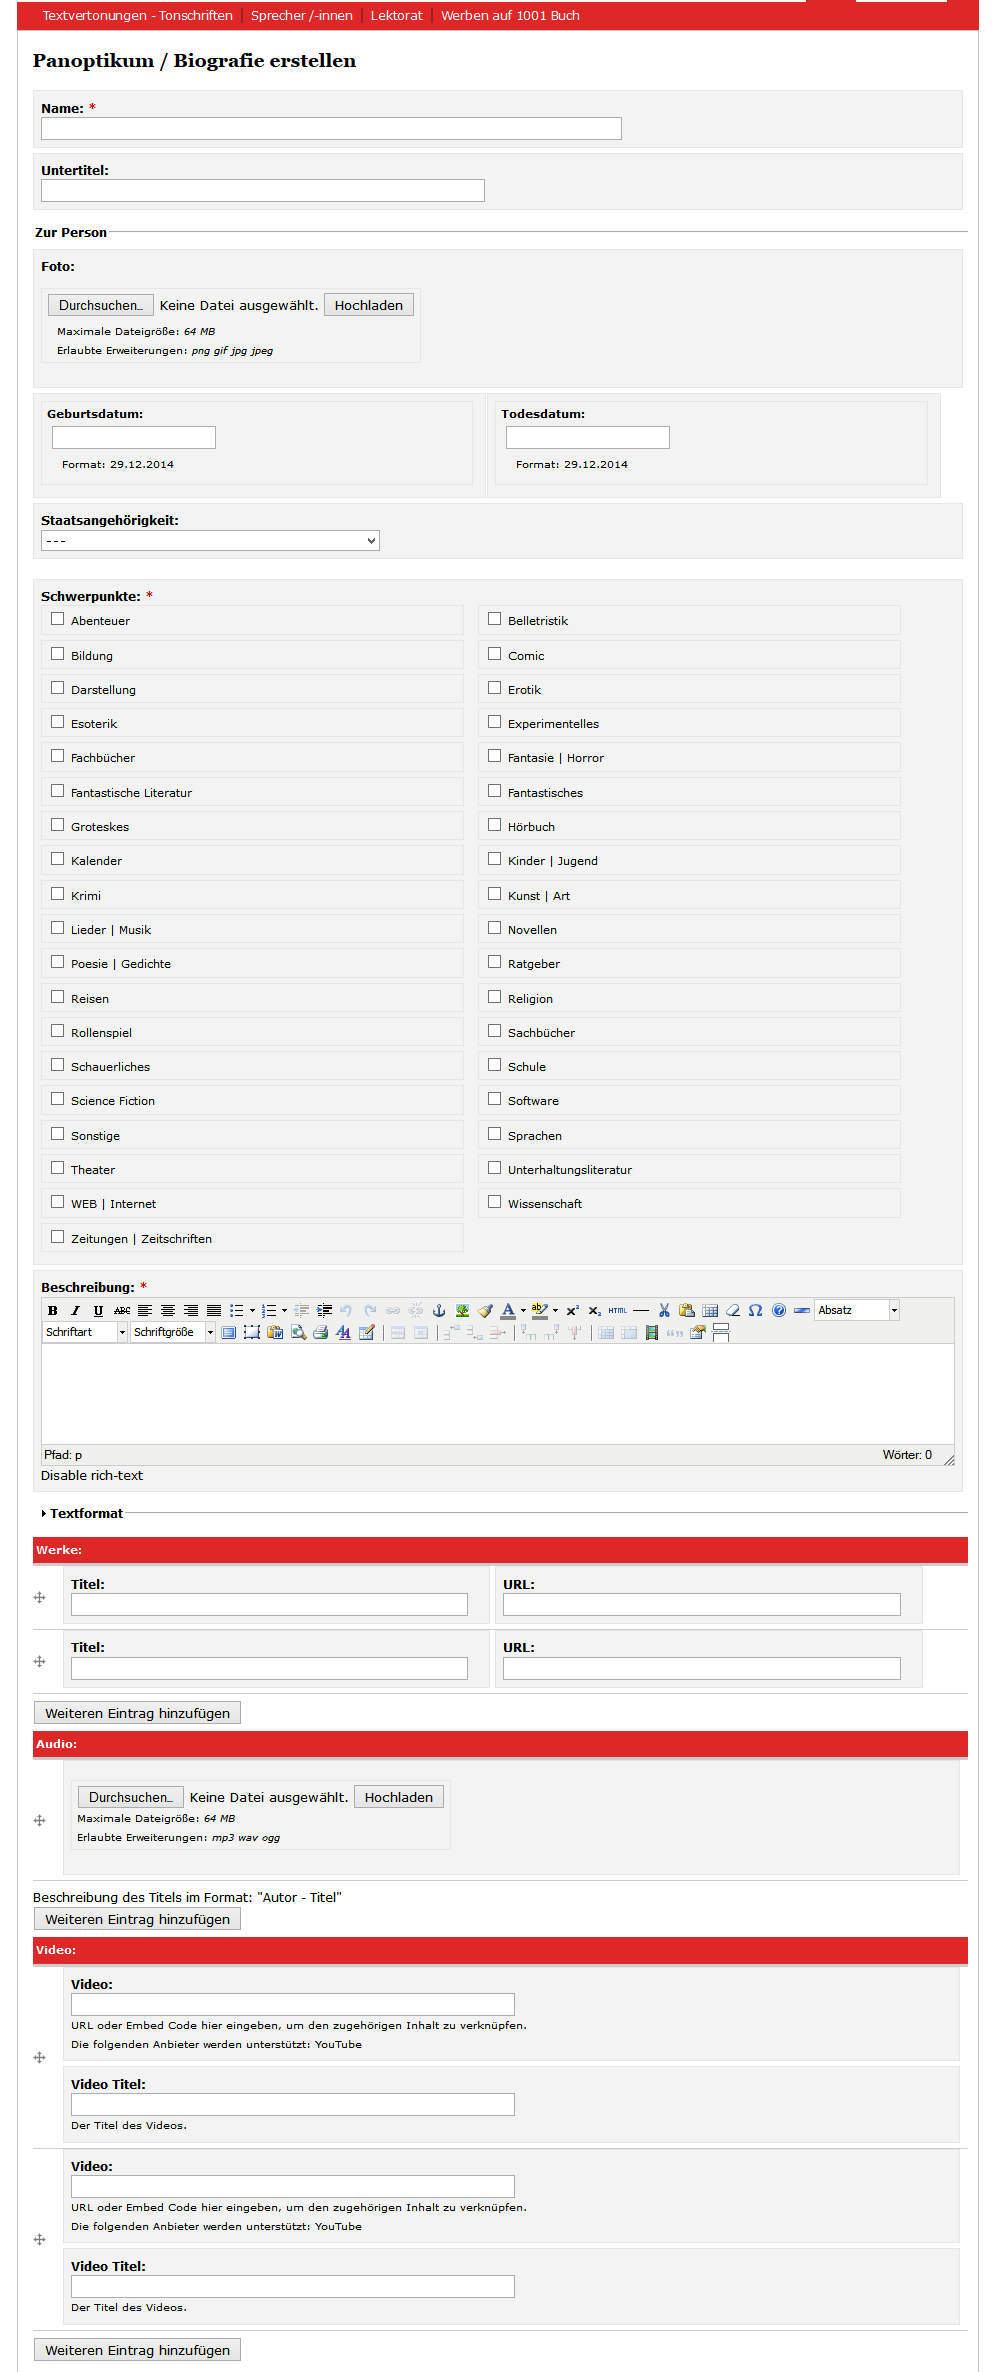
Task: Add another entry under Video
Action: tap(137, 2350)
